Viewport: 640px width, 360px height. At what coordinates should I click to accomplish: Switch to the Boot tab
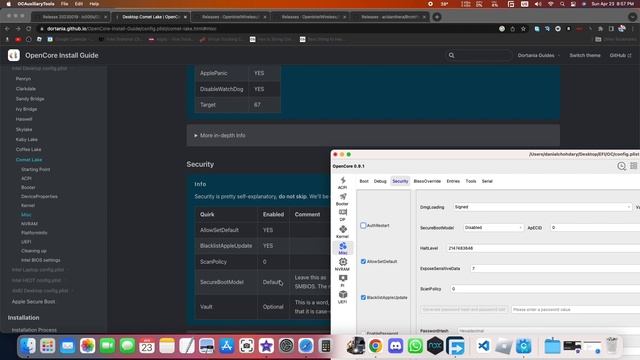pyautogui.click(x=364, y=181)
